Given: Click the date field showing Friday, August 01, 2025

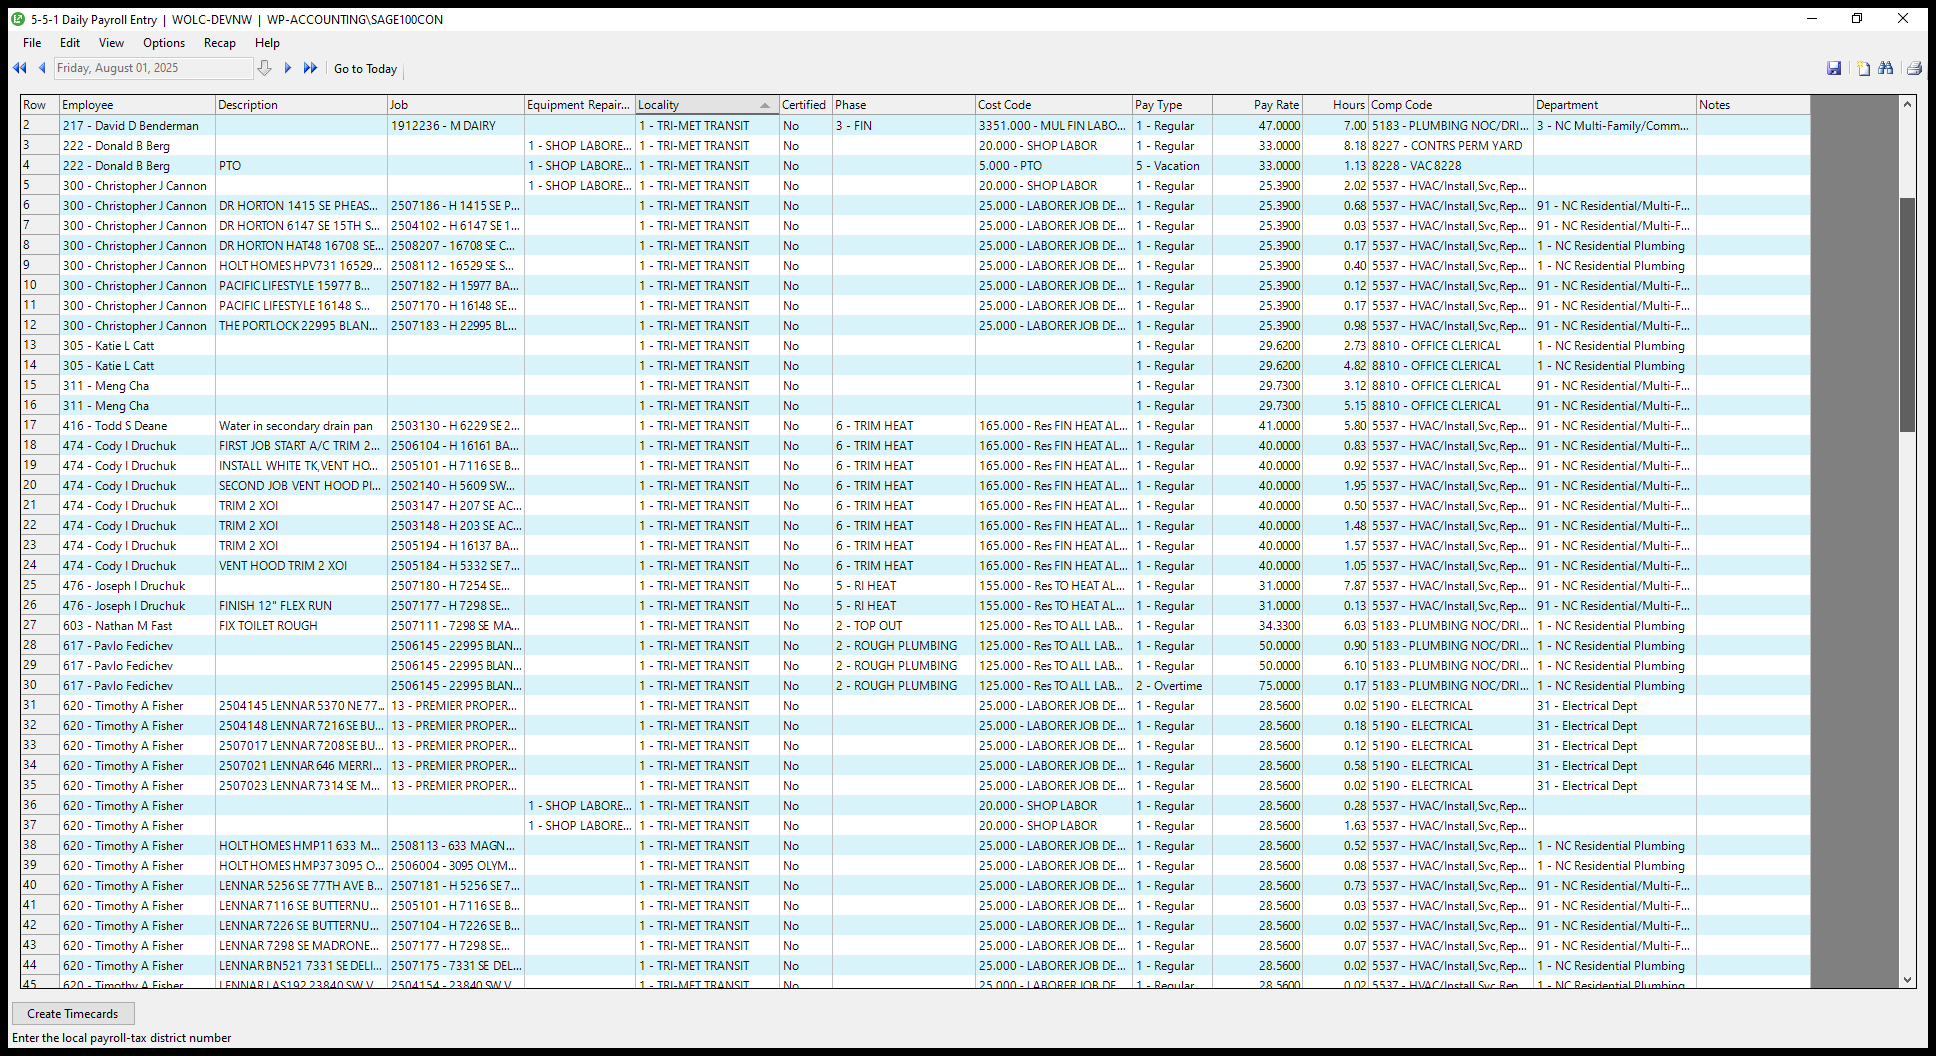Looking at the screenshot, I should [x=152, y=68].
